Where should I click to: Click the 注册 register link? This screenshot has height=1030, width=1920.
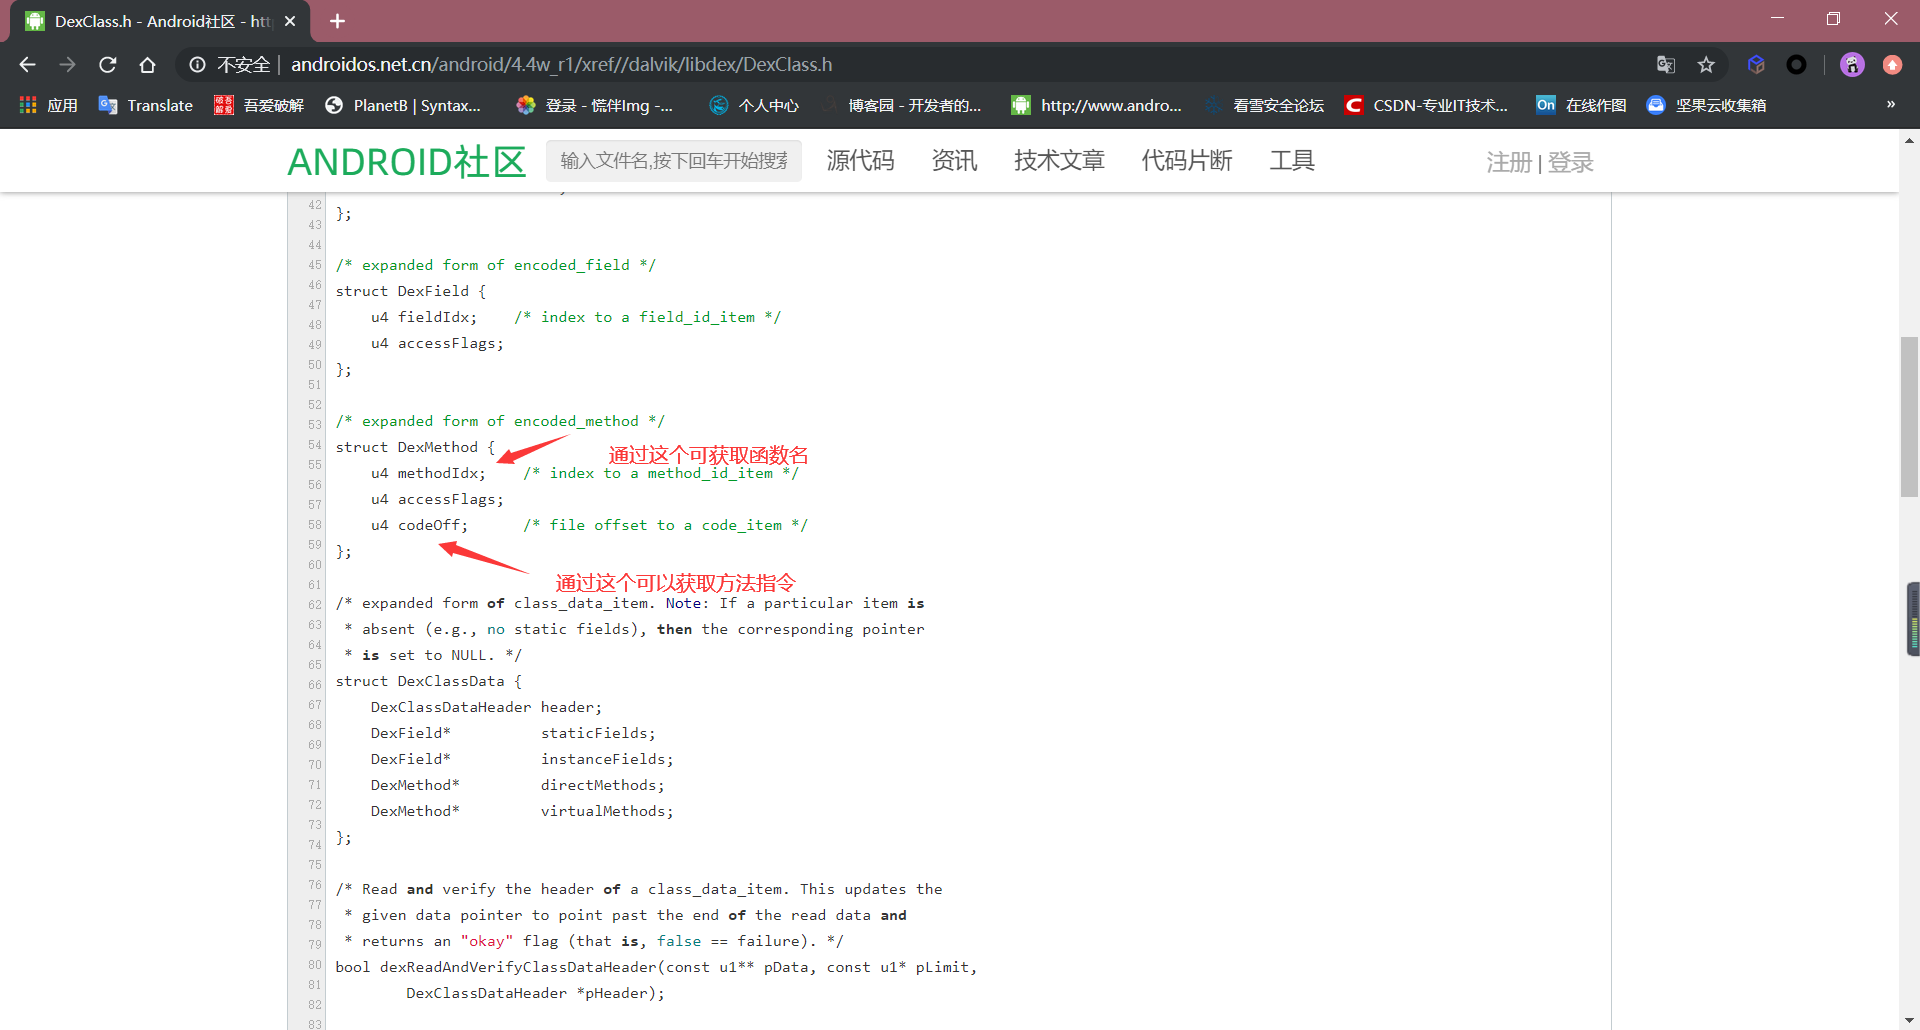pos(1509,162)
